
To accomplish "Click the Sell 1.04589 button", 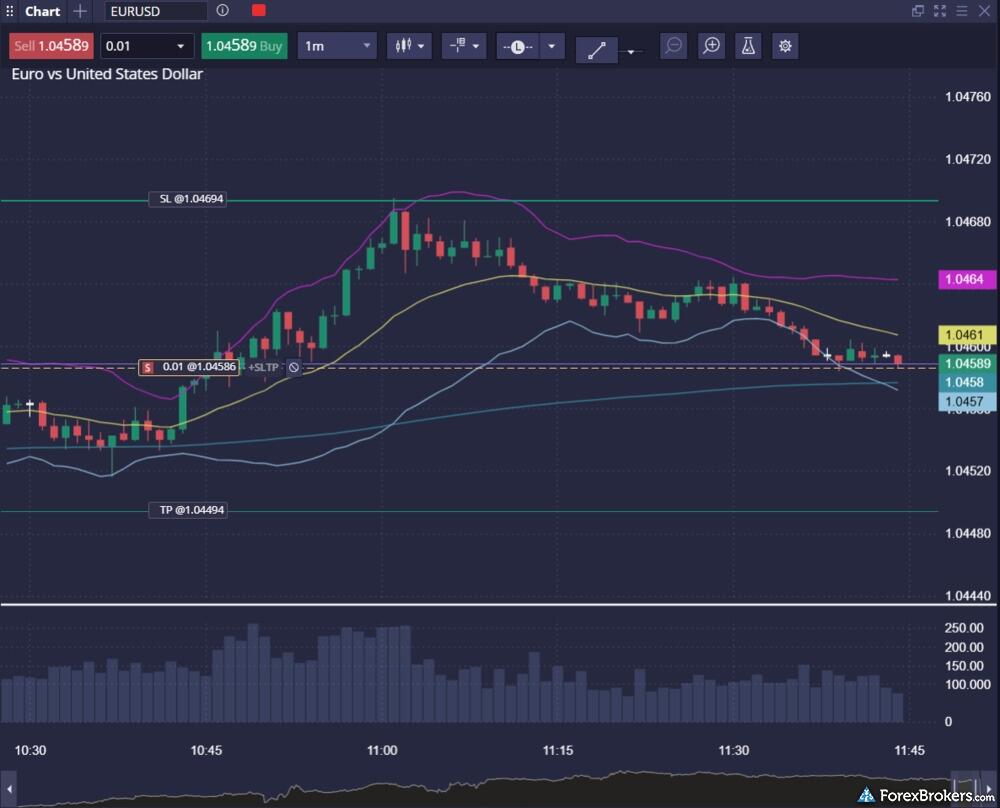I will pyautogui.click(x=50, y=46).
